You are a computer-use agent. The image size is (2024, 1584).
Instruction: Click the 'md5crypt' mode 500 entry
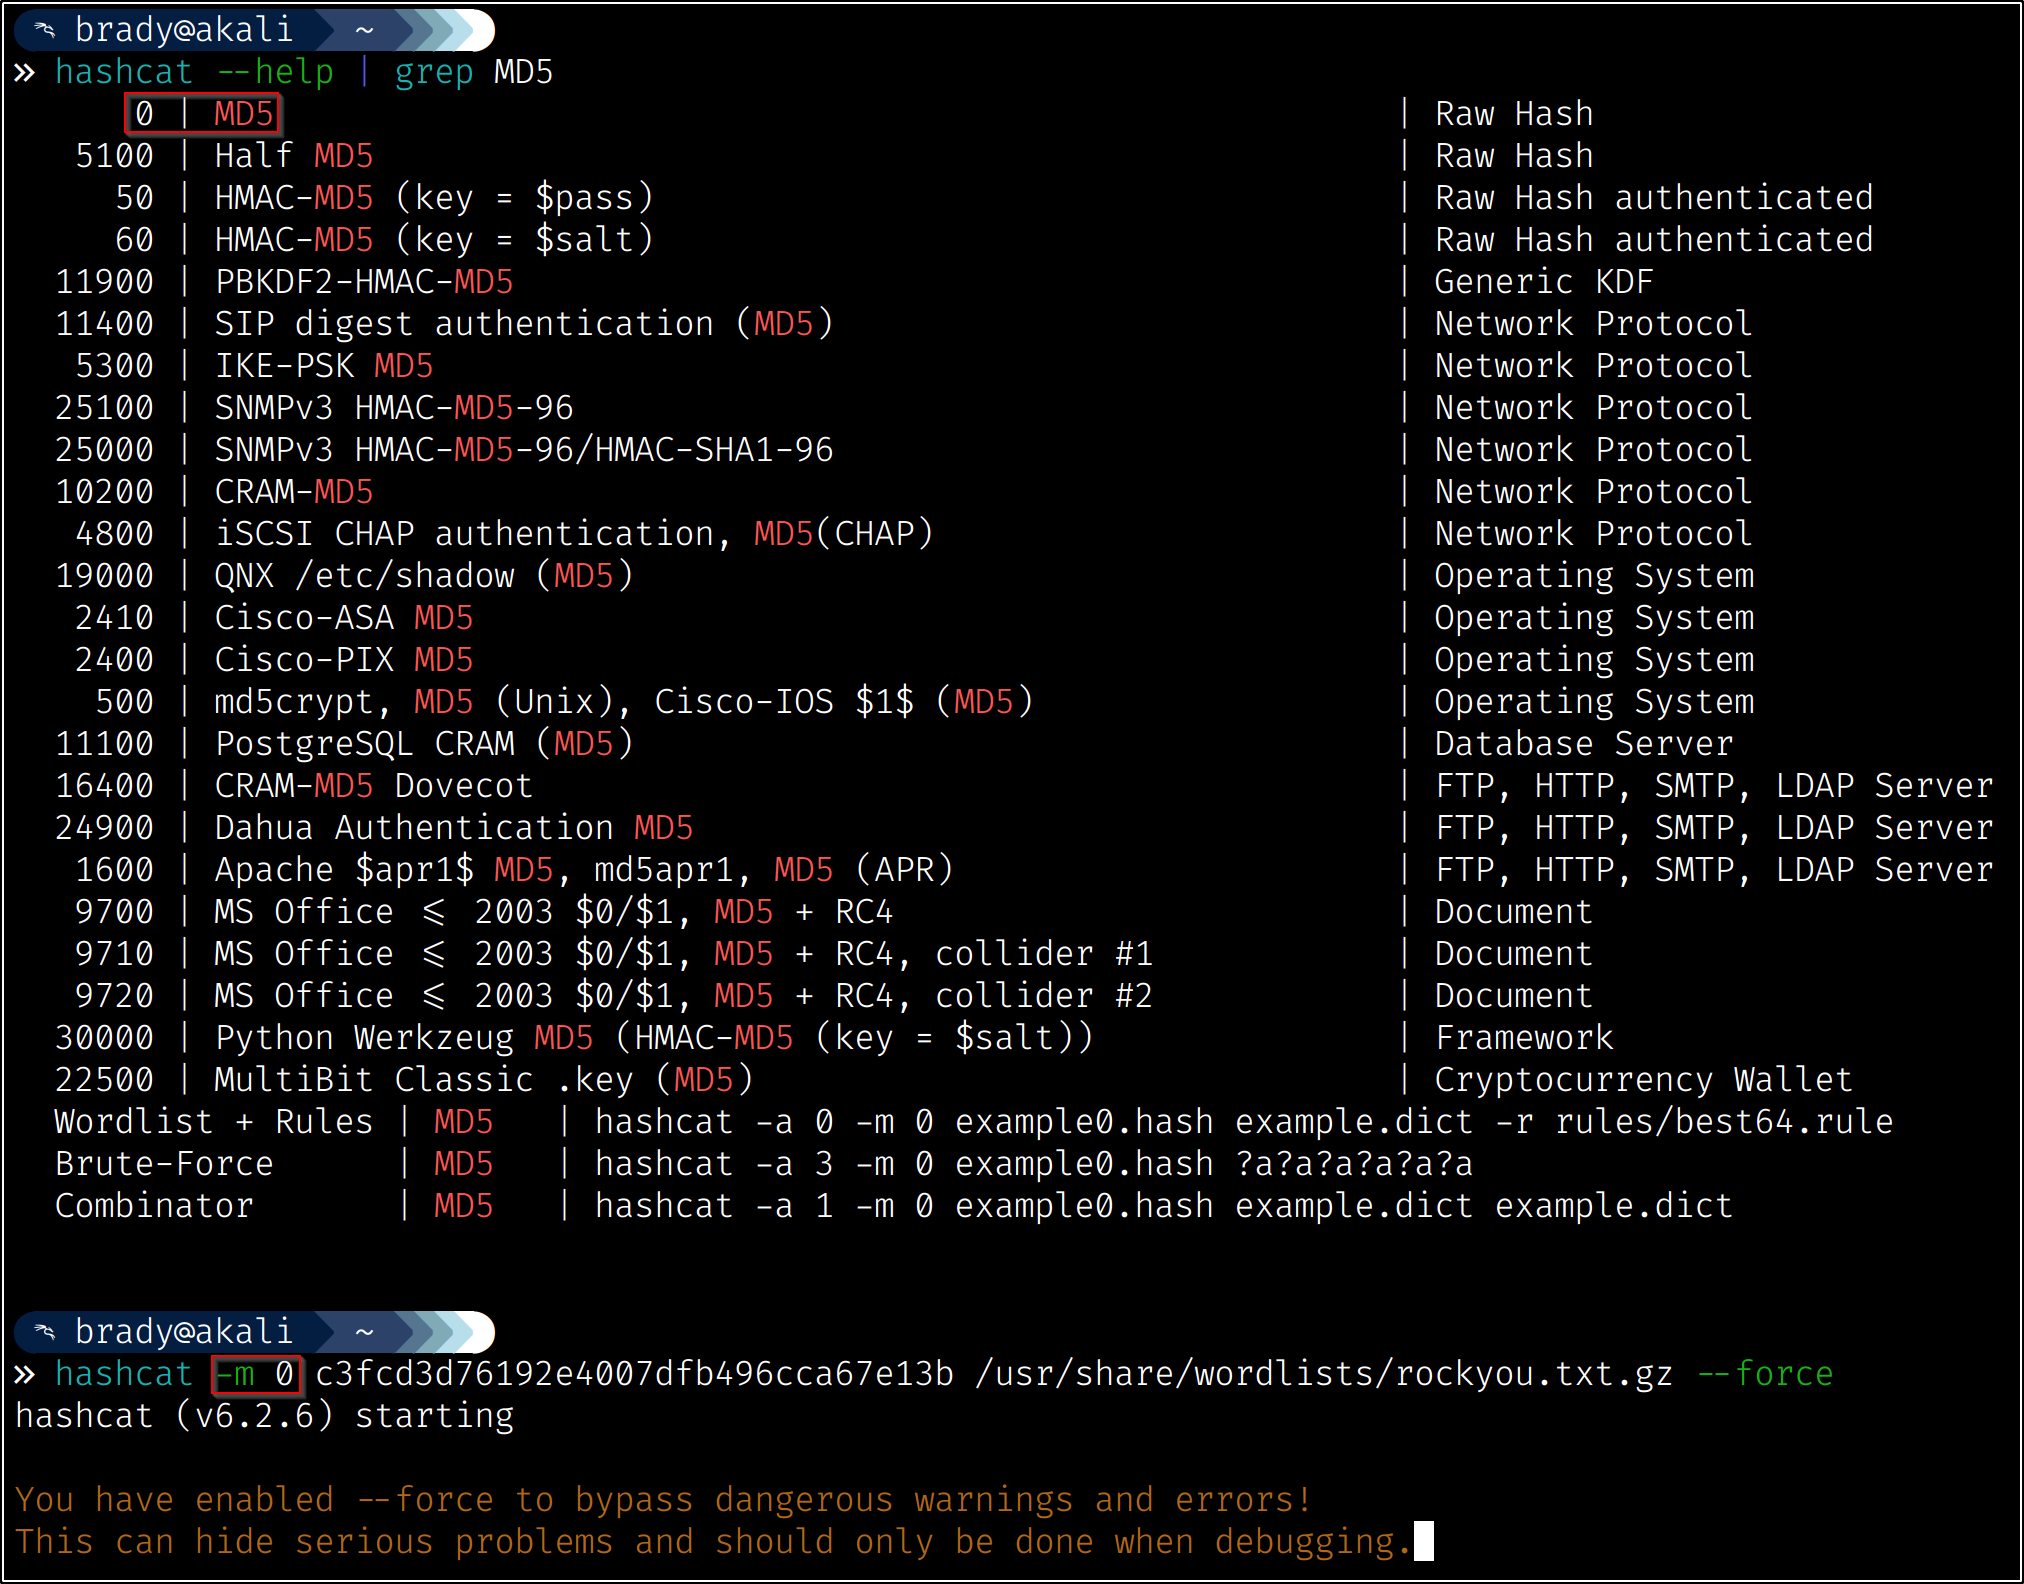(293, 702)
